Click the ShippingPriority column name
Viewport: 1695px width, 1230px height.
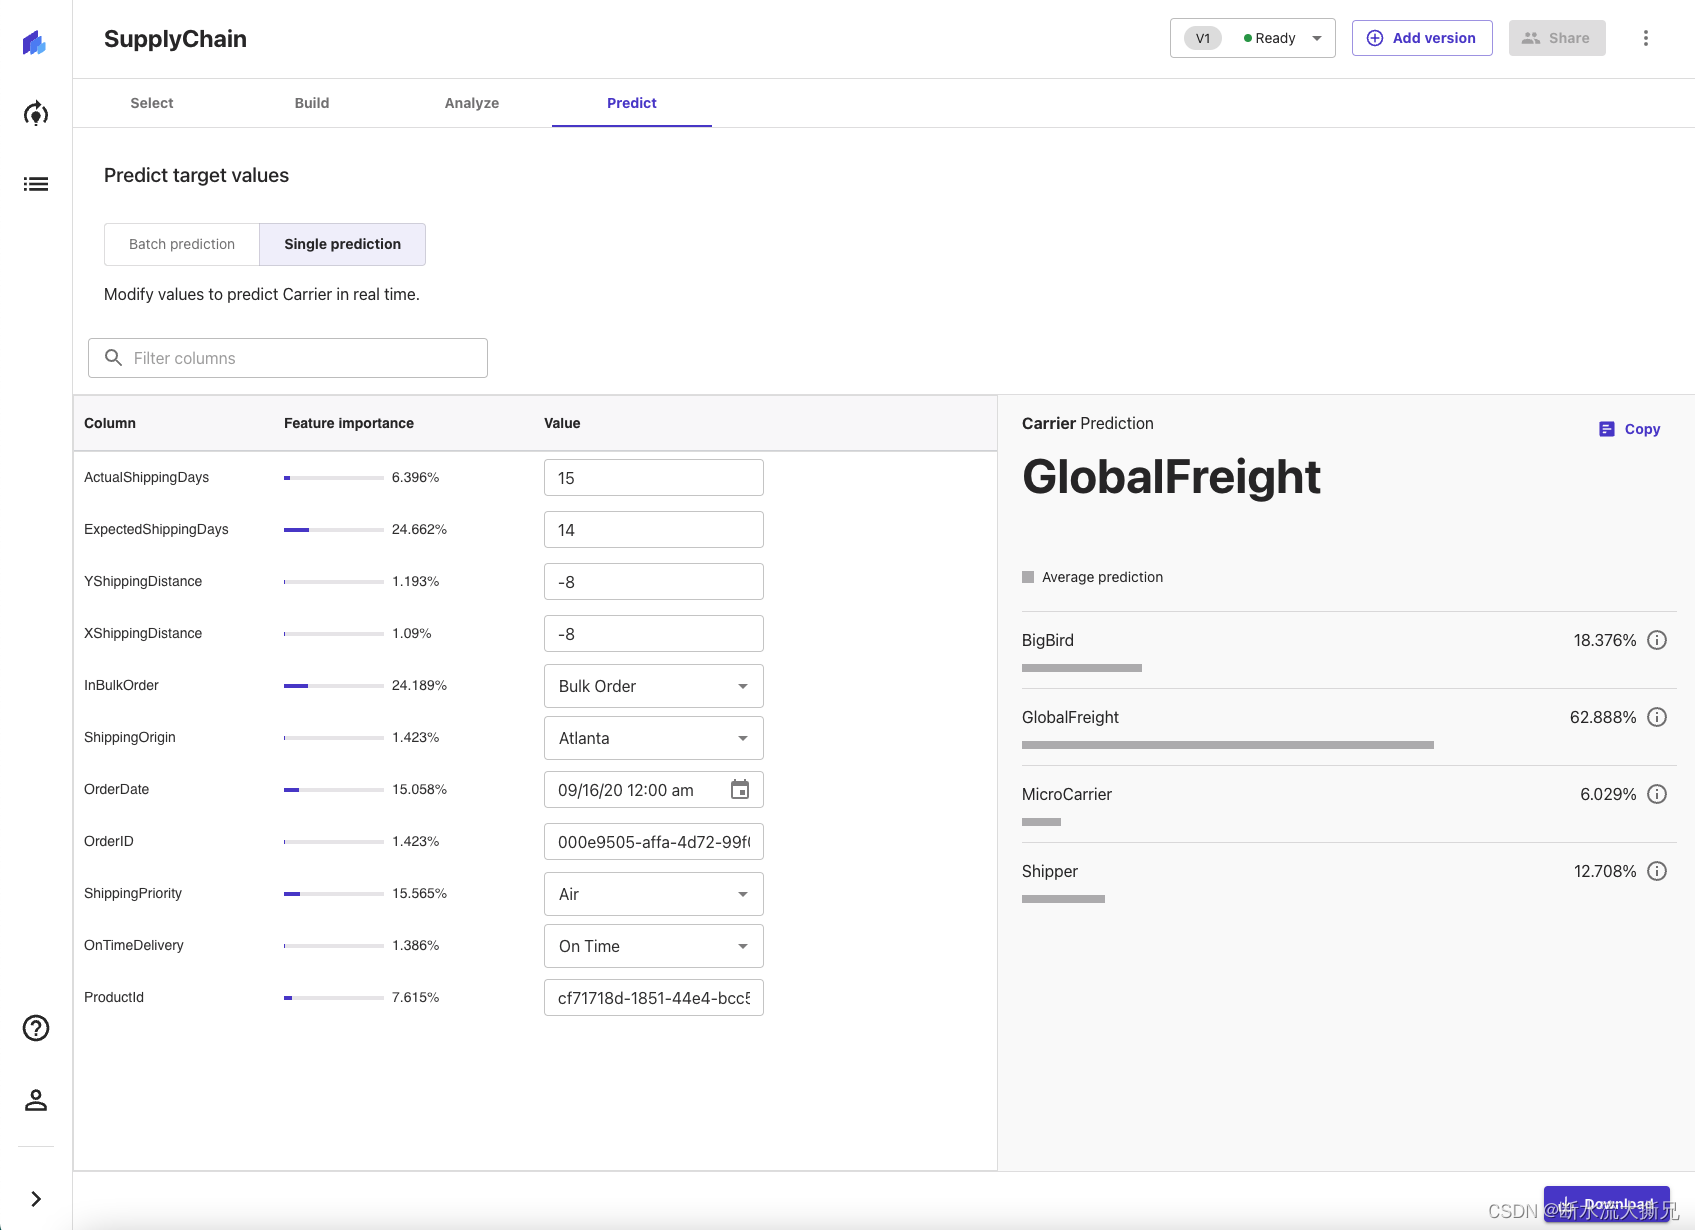pos(133,893)
